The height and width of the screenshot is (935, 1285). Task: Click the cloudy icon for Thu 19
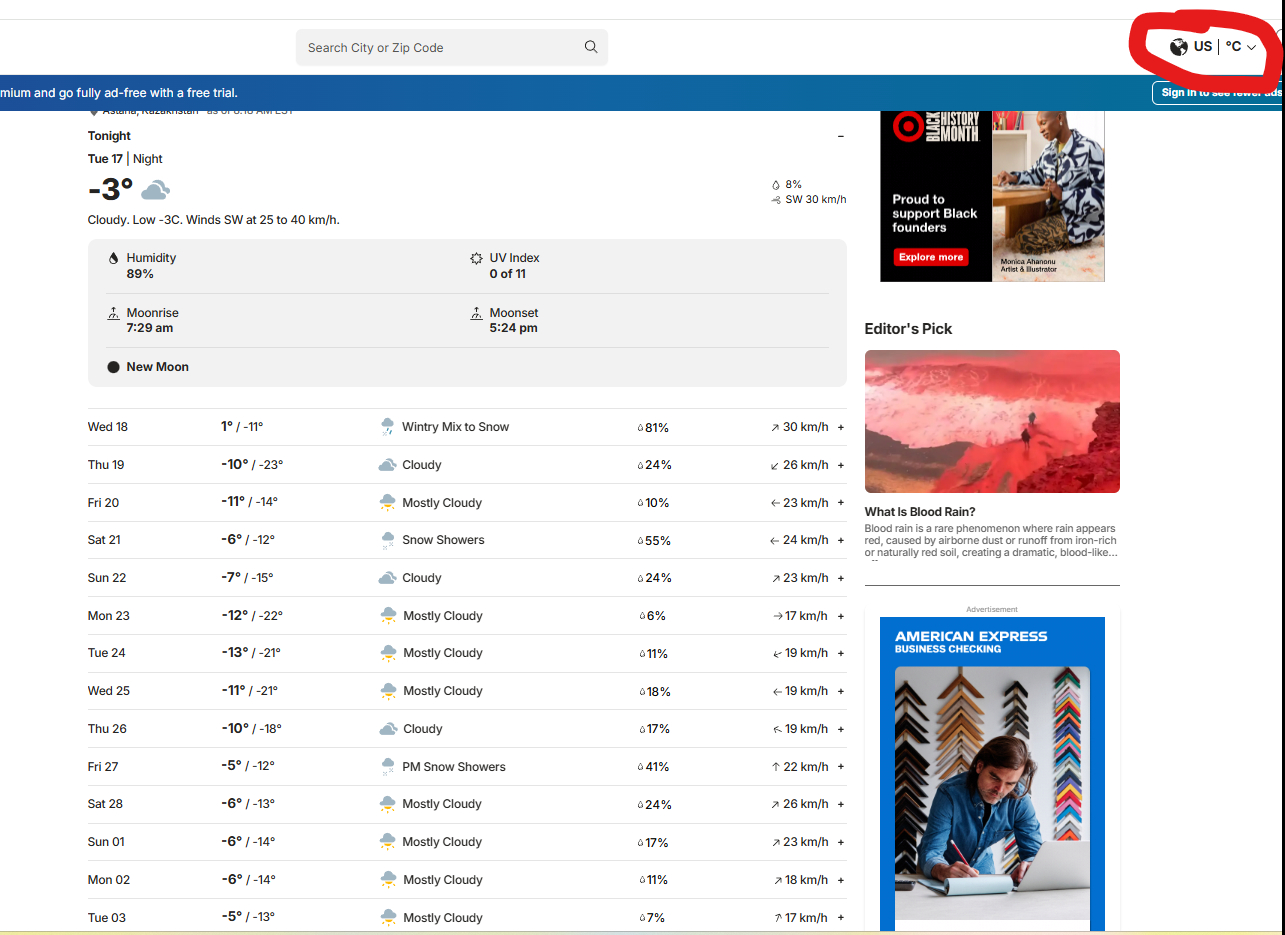(387, 465)
